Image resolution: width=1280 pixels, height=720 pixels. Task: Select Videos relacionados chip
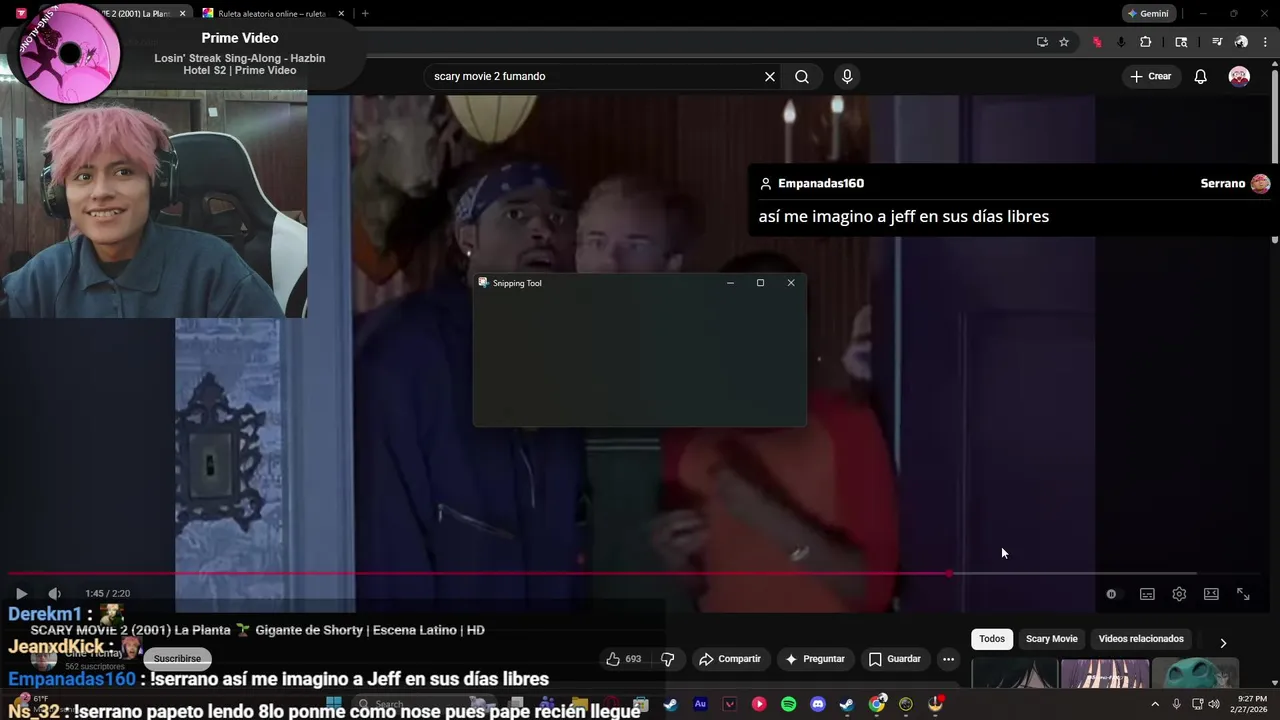click(1141, 639)
